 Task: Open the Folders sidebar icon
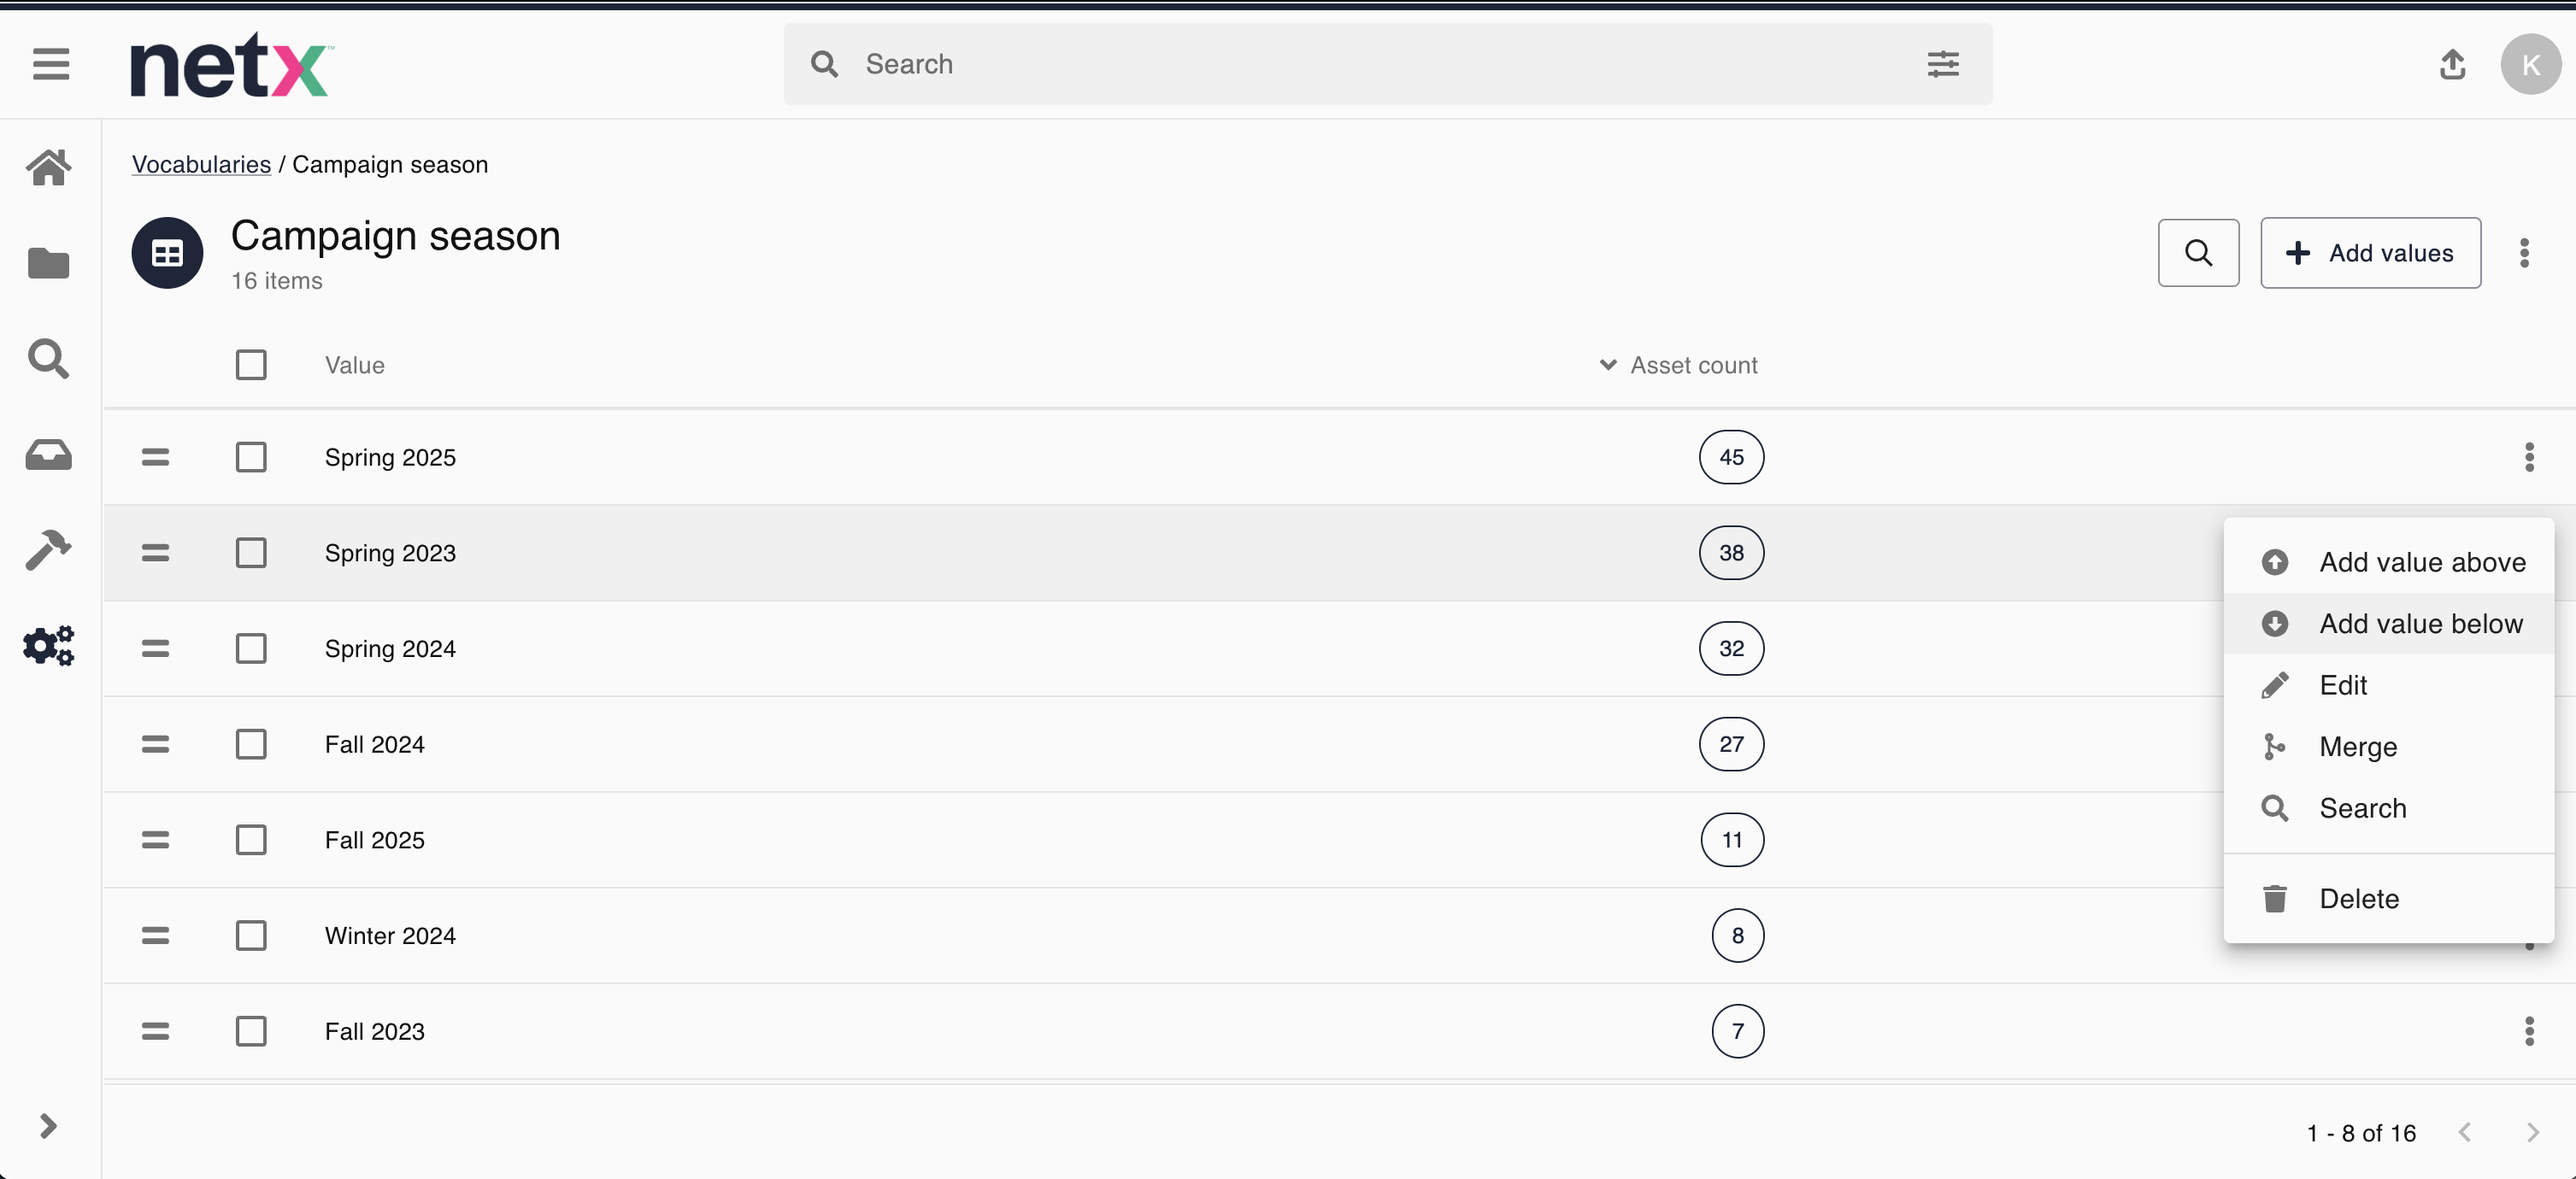click(48, 263)
